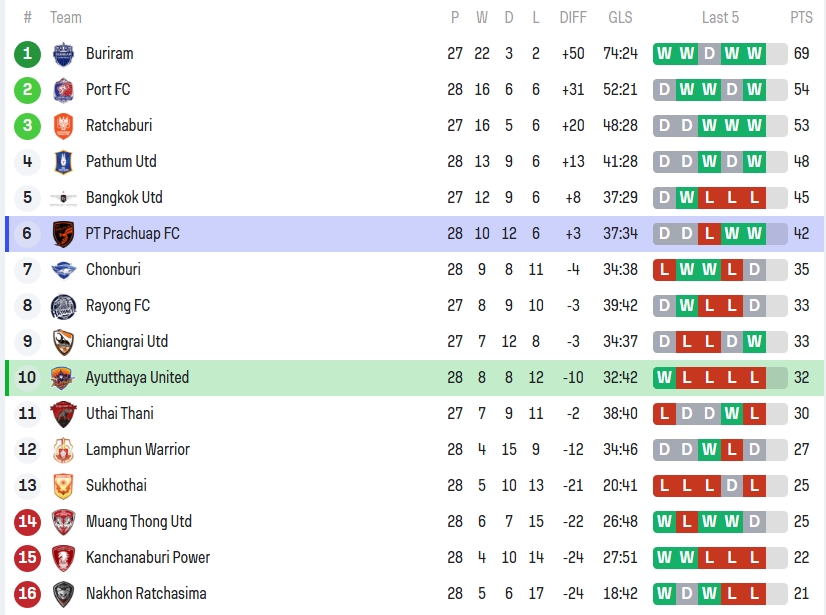The height and width of the screenshot is (615, 826).
Task: Click Sukhothai's first loss result badge
Action: point(664,486)
